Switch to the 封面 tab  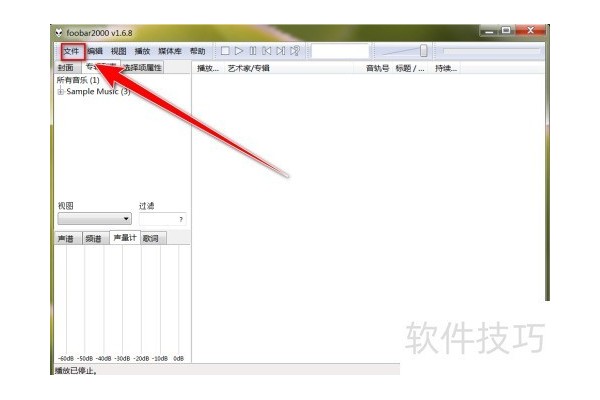(66, 68)
